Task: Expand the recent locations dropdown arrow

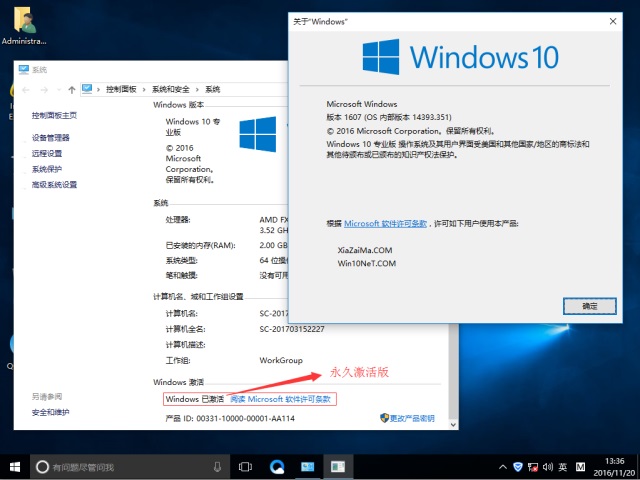Action: click(57, 88)
